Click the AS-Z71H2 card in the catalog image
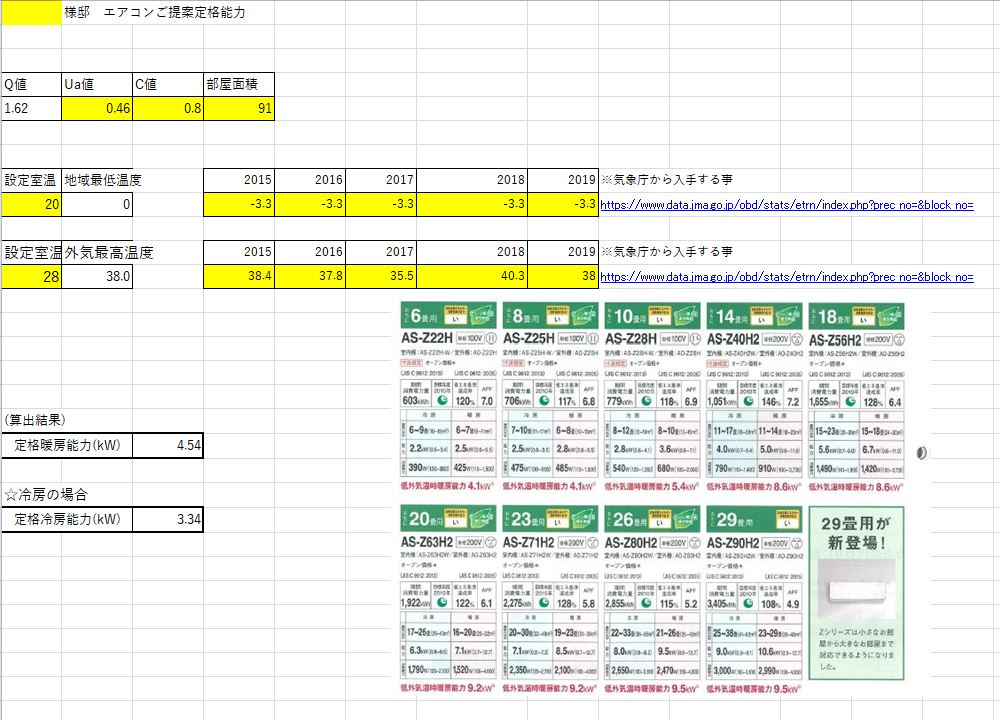 [x=550, y=599]
